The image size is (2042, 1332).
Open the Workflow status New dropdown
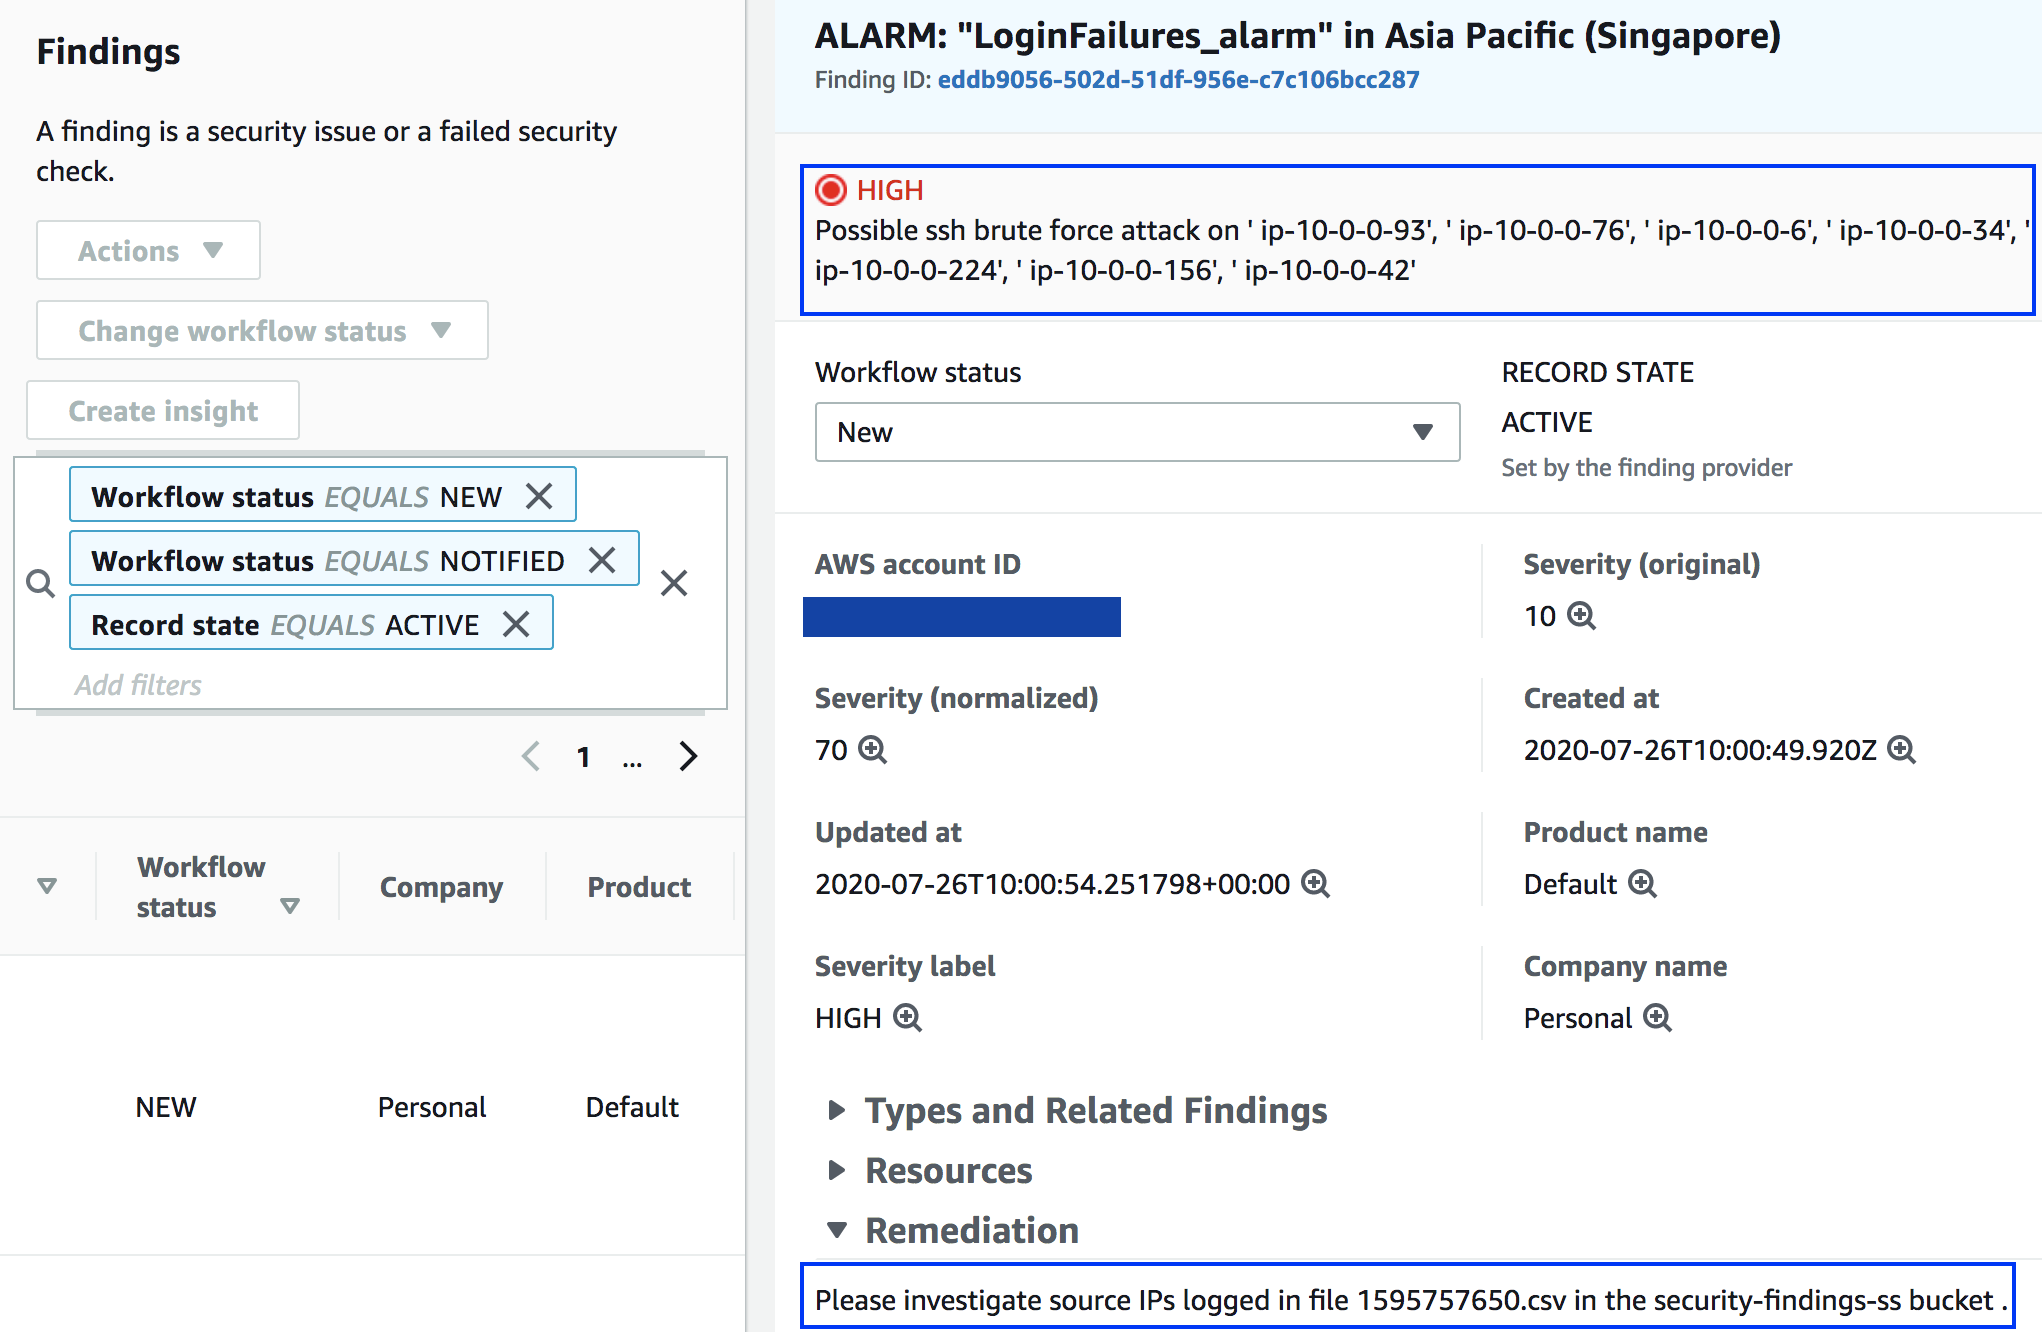pyautogui.click(x=1136, y=432)
